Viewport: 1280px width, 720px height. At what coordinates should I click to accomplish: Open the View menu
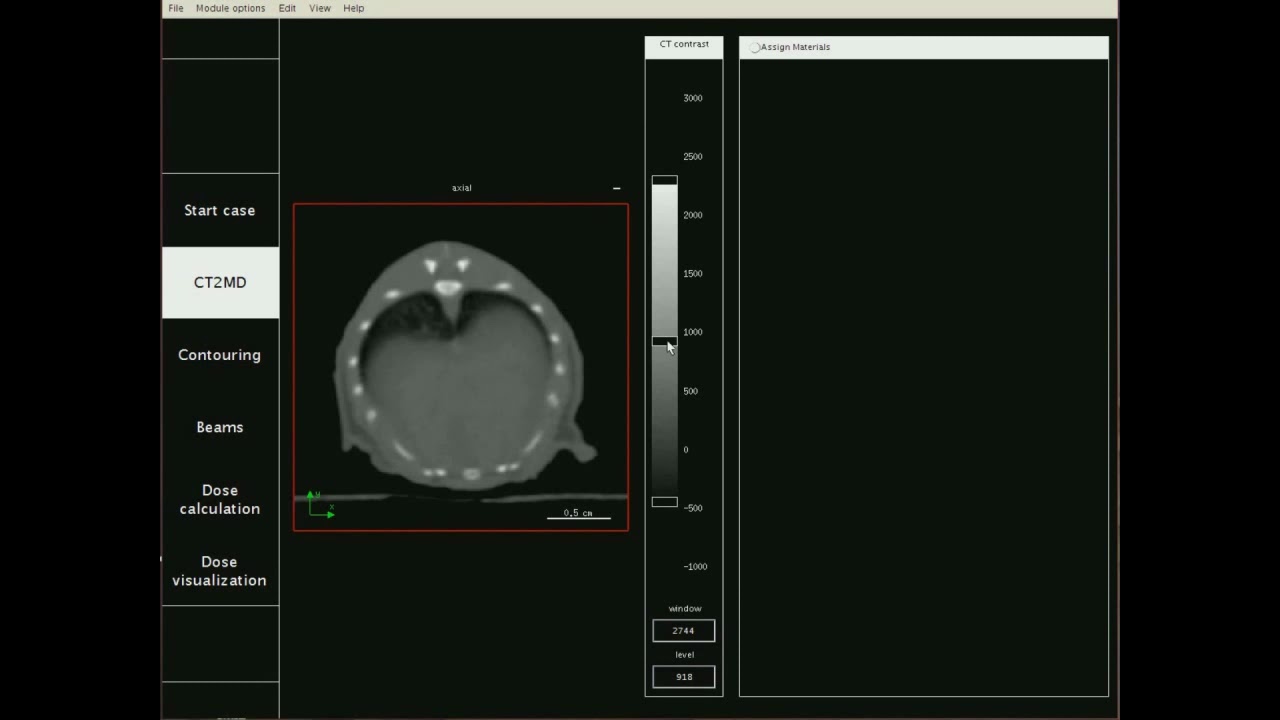point(320,8)
